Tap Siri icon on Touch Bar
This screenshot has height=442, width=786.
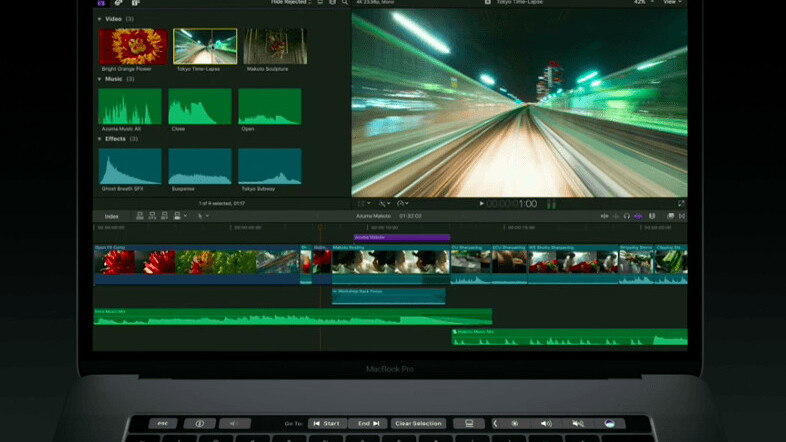[607, 423]
